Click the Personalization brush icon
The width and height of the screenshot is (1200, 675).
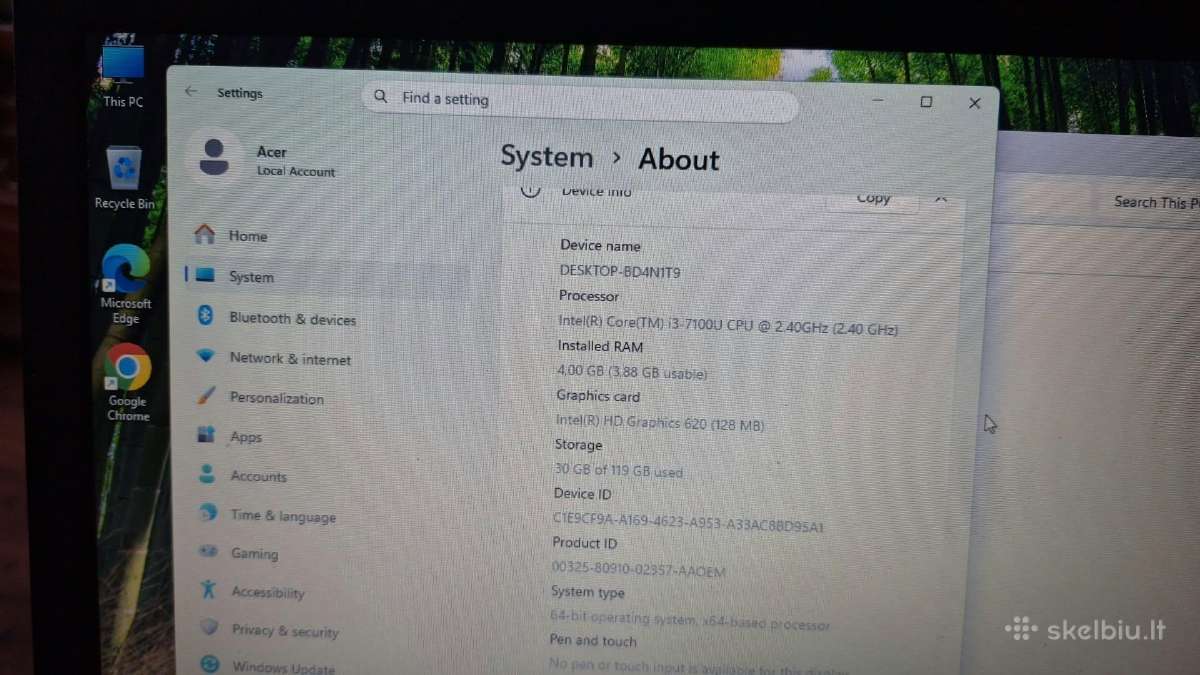coord(206,395)
